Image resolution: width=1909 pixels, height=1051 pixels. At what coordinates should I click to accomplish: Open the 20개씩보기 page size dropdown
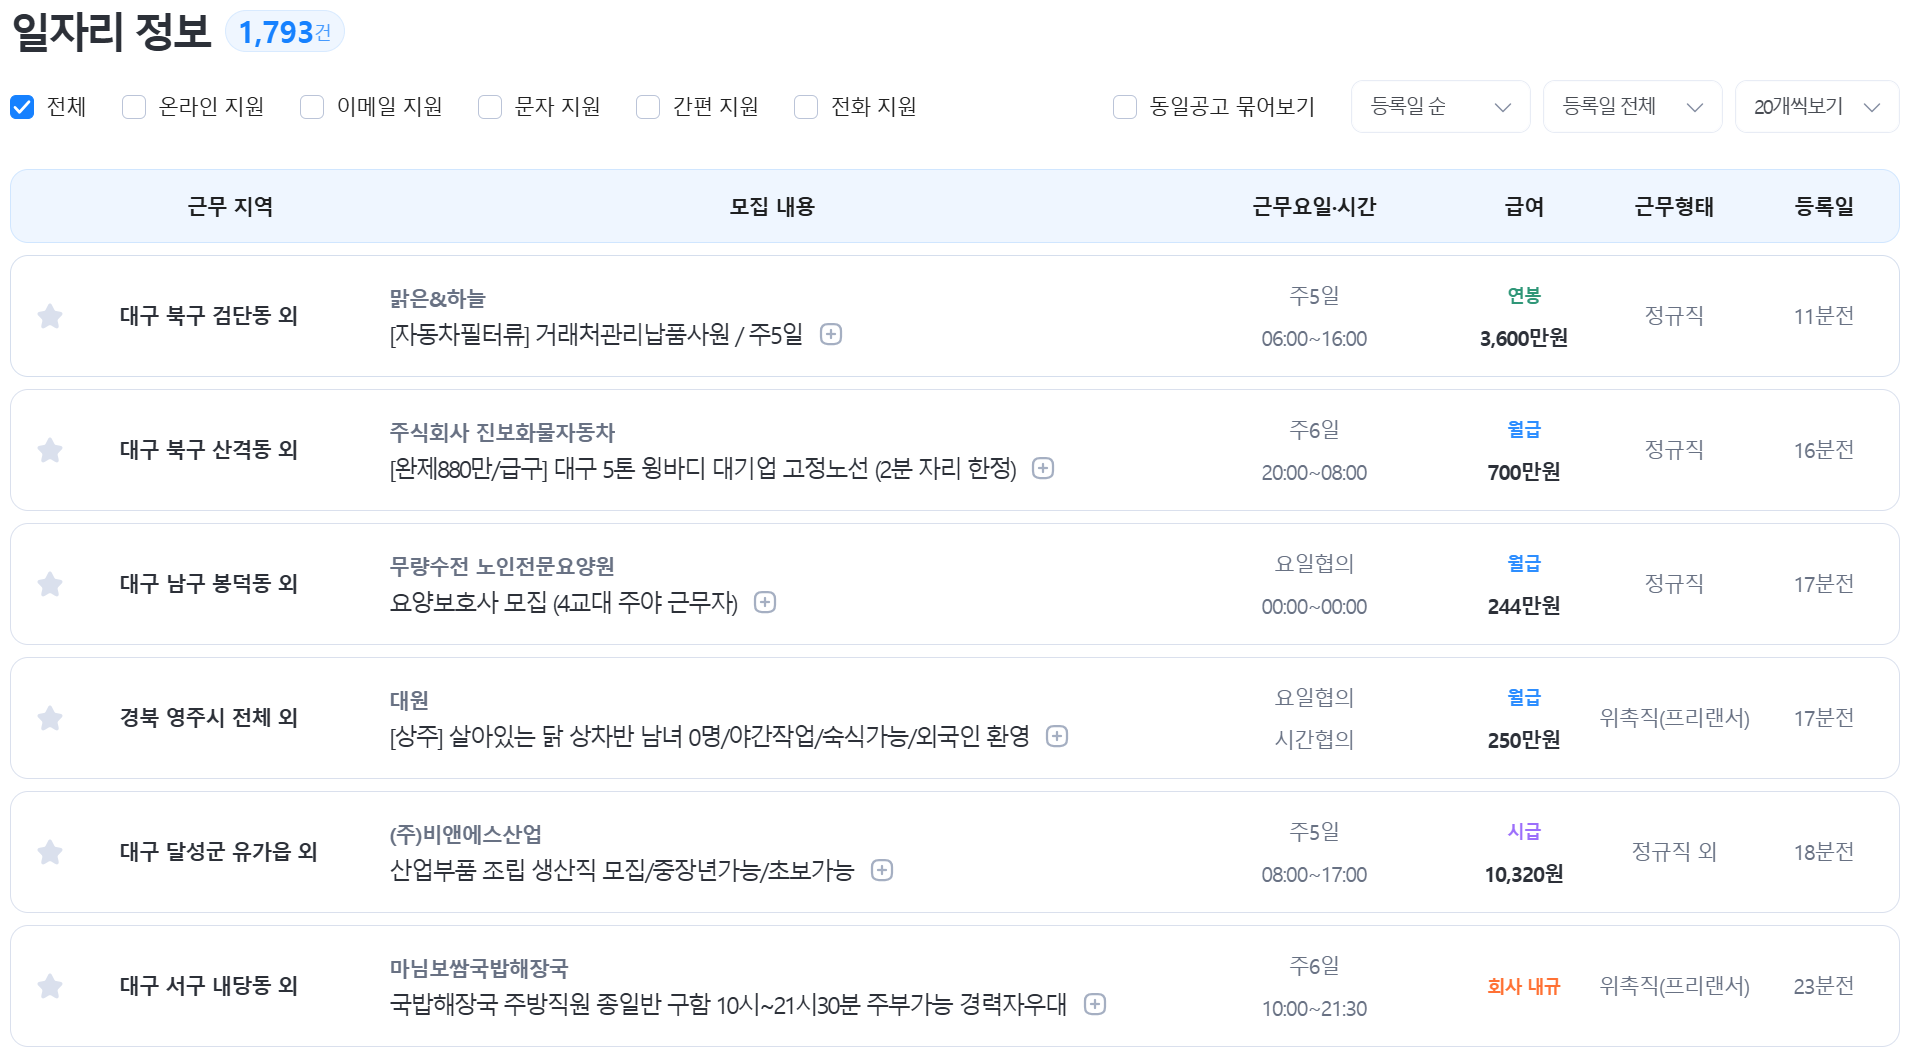tap(1817, 107)
